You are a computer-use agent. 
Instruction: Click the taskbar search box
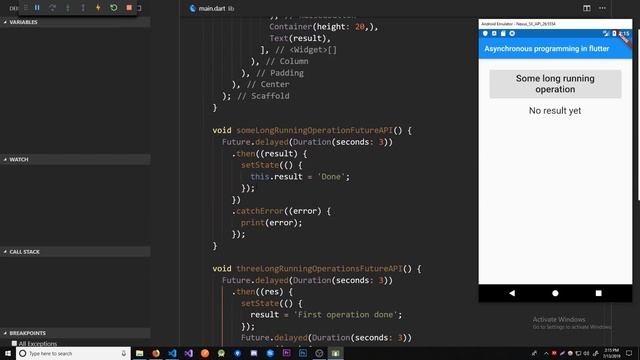[x=73, y=353]
